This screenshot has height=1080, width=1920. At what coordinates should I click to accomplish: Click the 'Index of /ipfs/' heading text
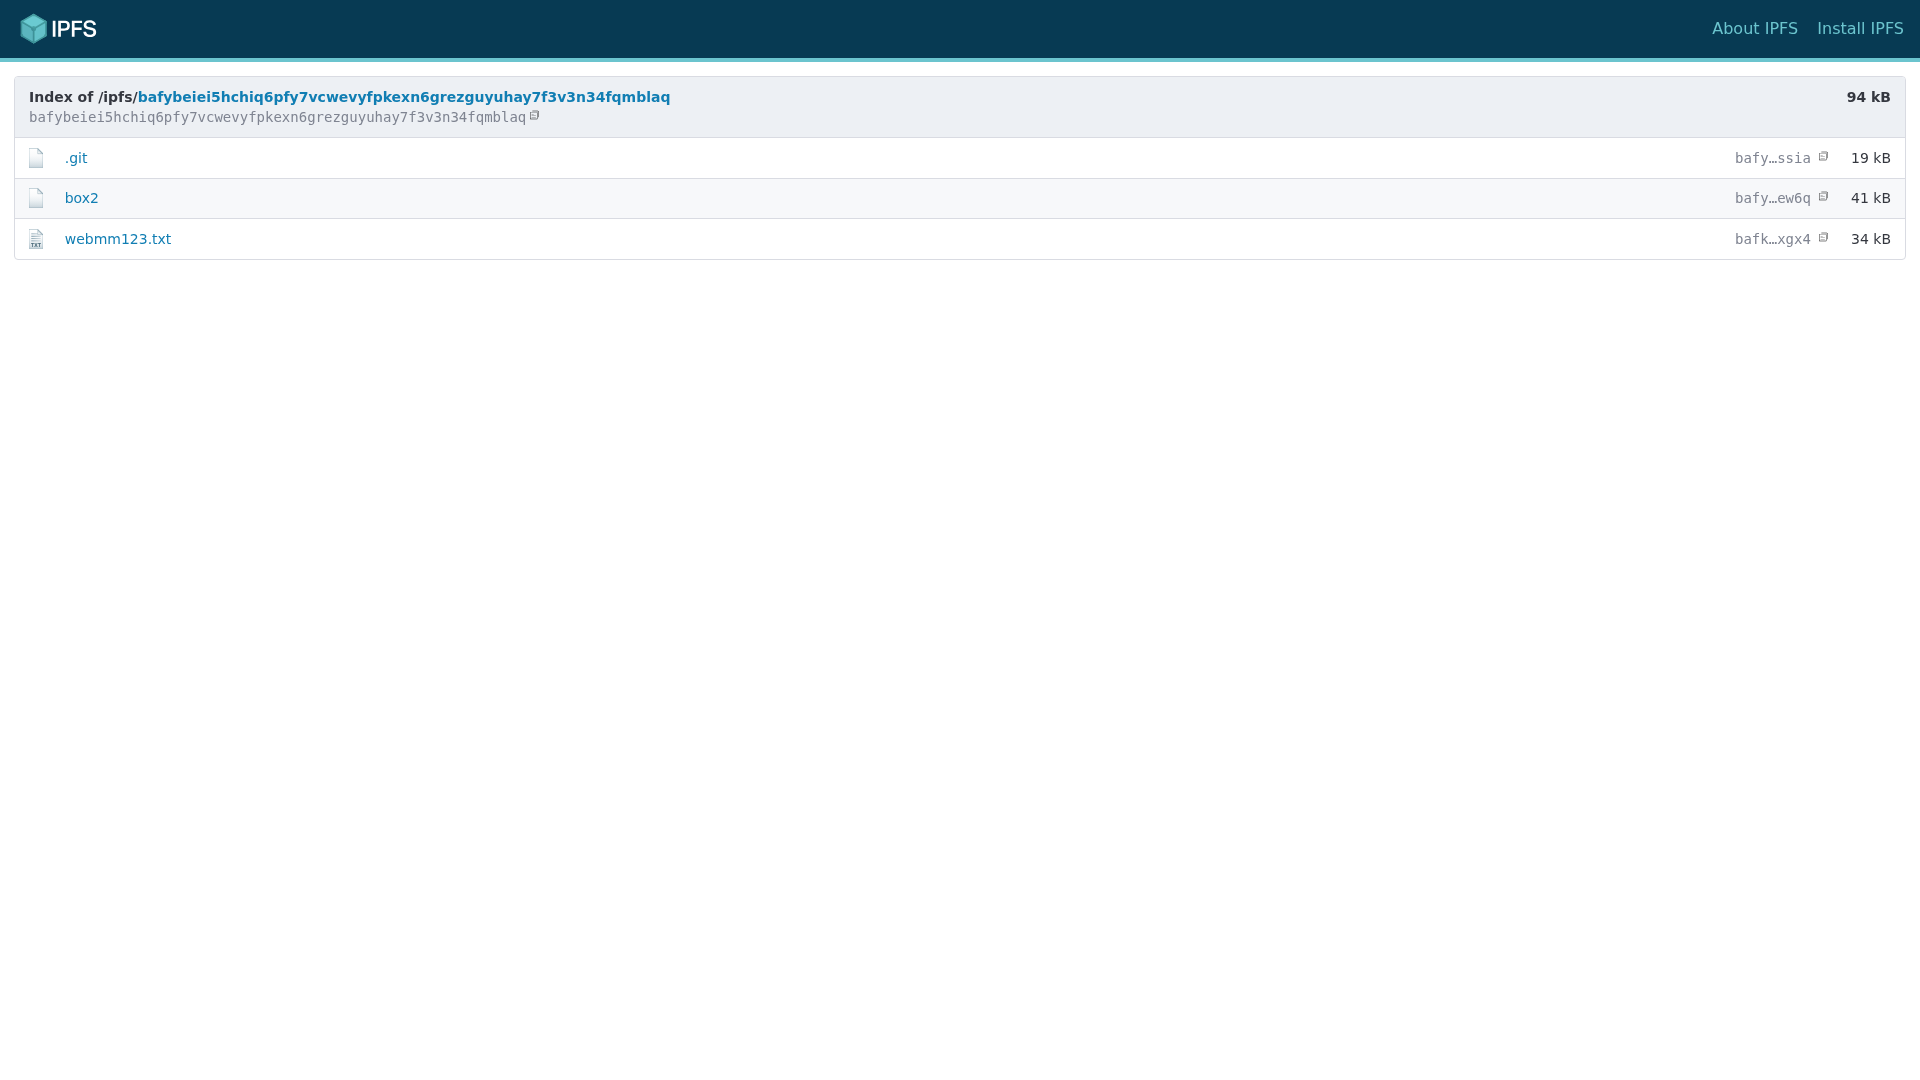83,97
